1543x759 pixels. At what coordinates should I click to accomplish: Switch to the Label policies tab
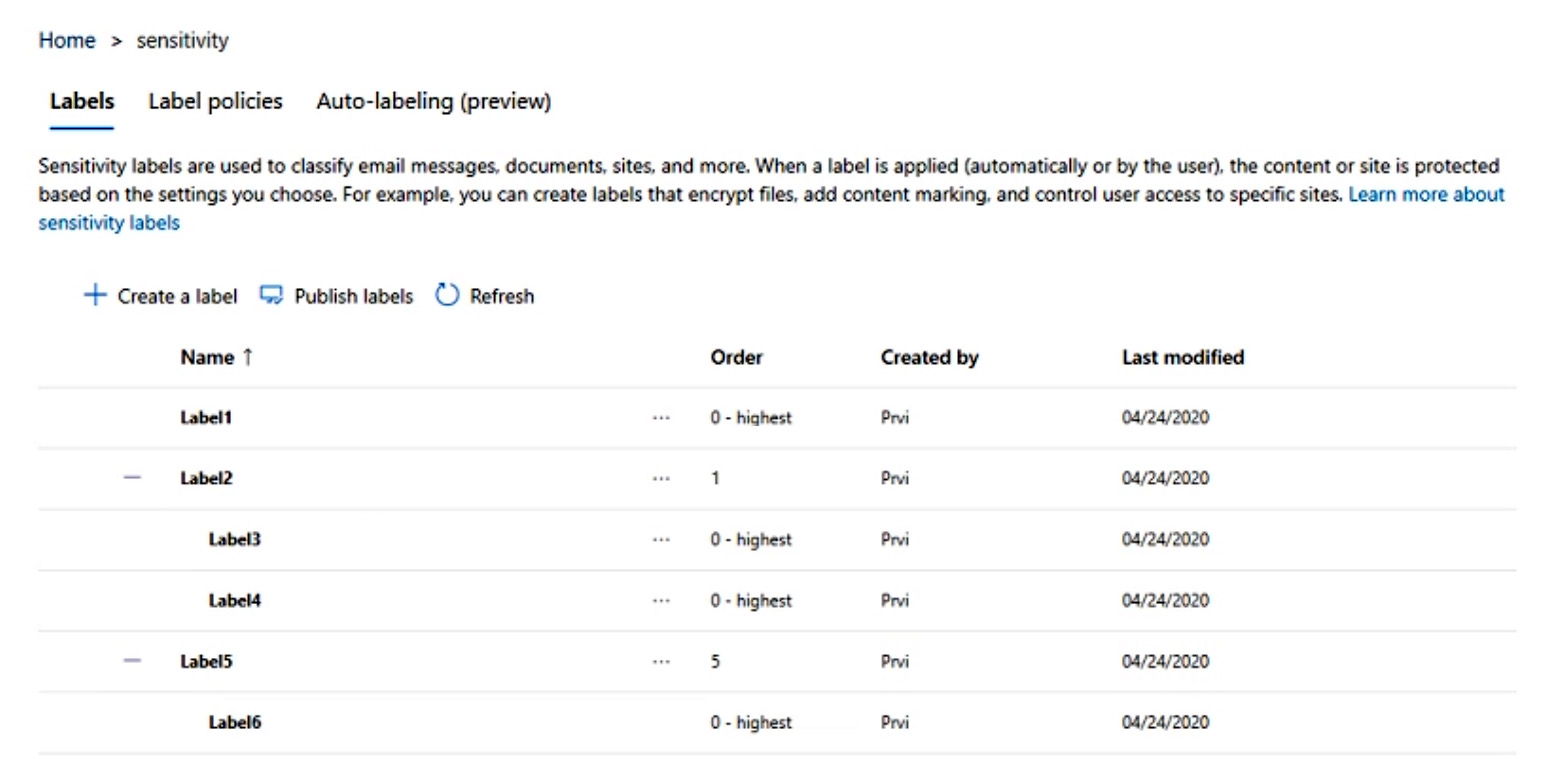tap(215, 101)
